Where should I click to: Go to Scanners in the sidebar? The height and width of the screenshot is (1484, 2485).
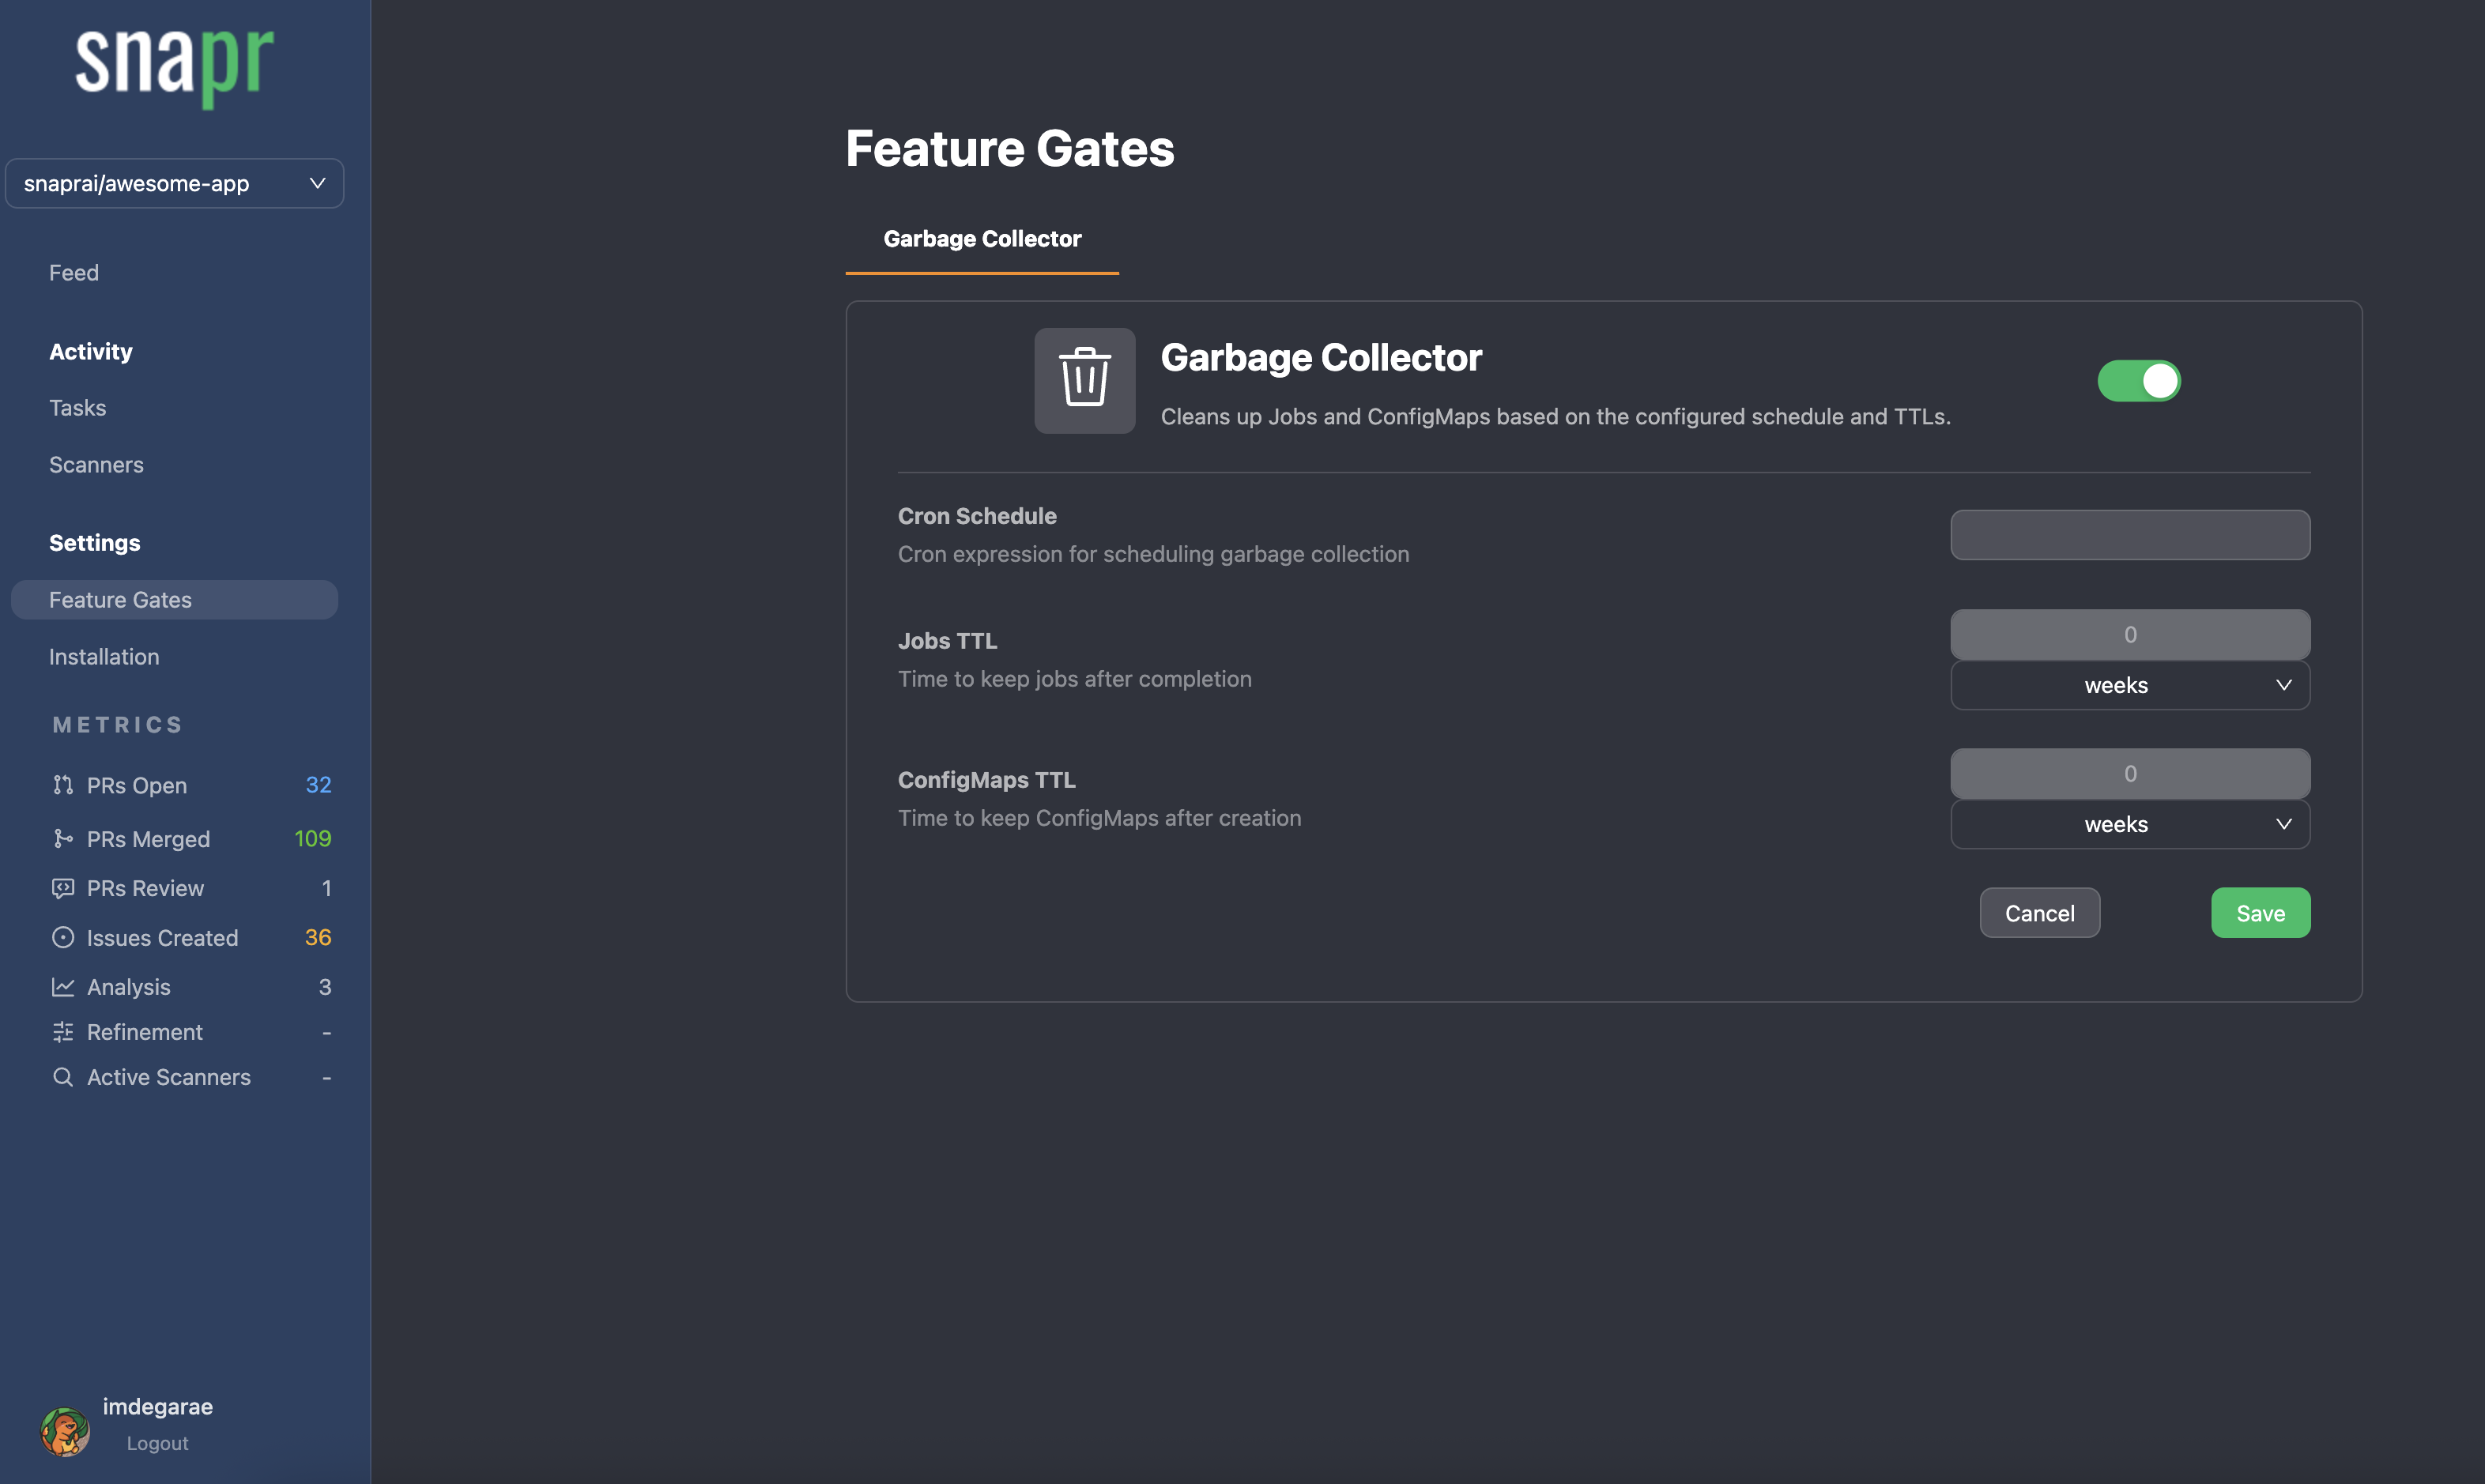[96, 465]
